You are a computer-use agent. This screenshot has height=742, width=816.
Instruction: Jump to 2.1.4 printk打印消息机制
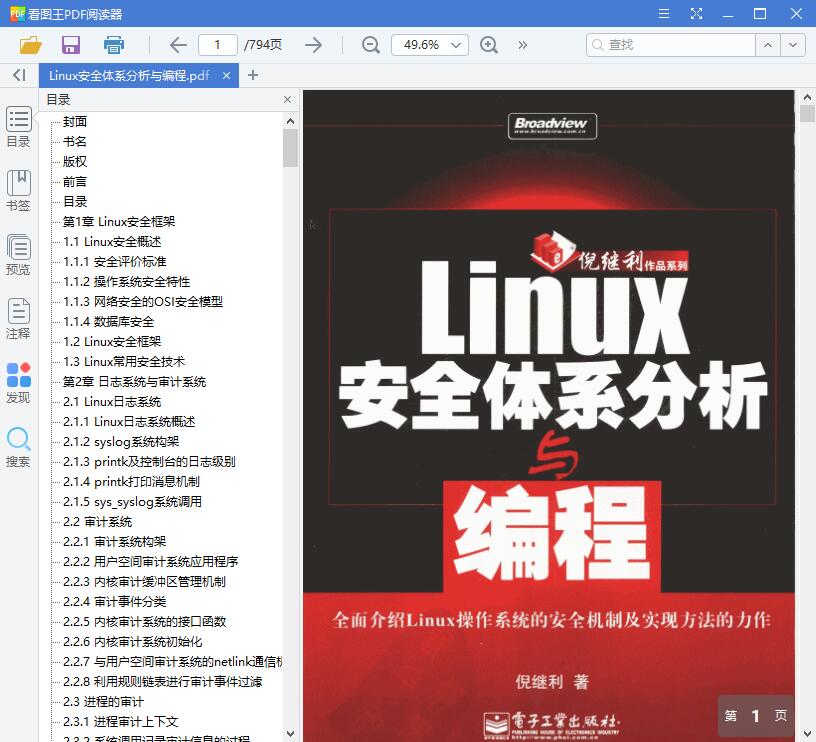click(x=131, y=482)
